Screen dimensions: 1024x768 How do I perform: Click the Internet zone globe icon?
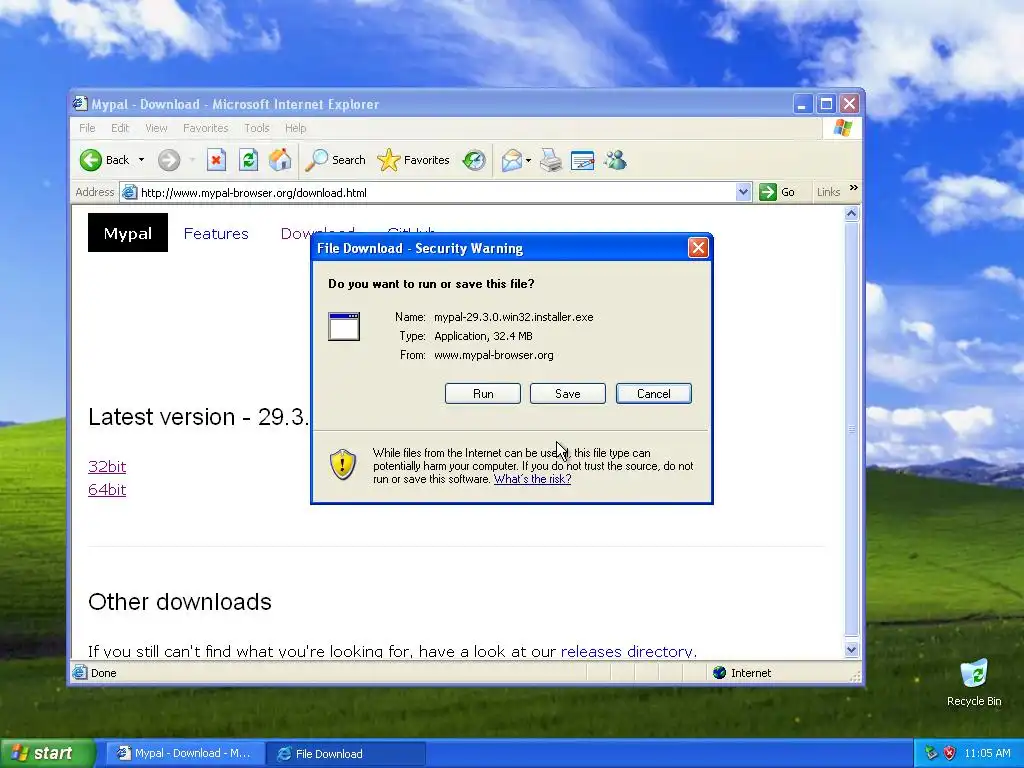[720, 673]
